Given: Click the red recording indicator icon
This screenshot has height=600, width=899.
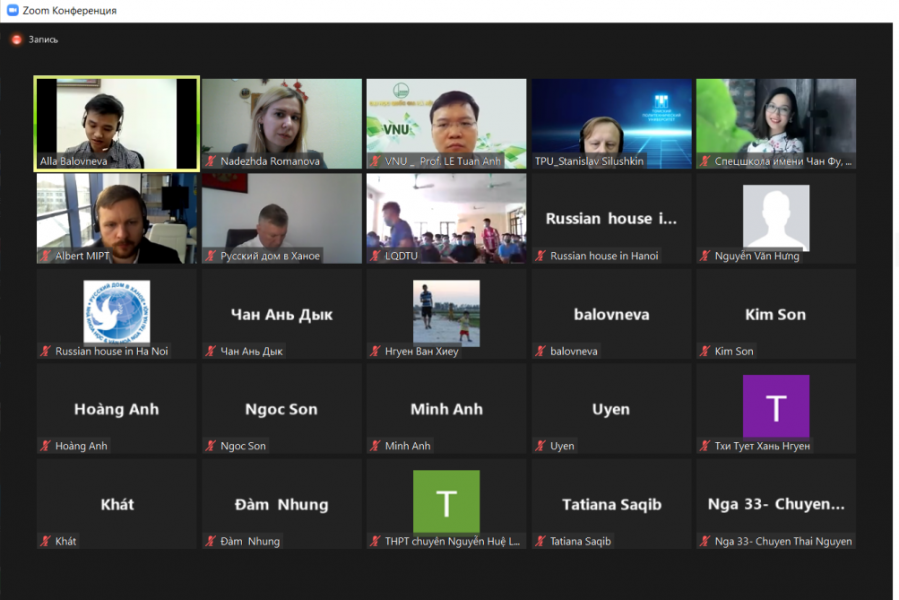Looking at the screenshot, I should coord(16,40).
